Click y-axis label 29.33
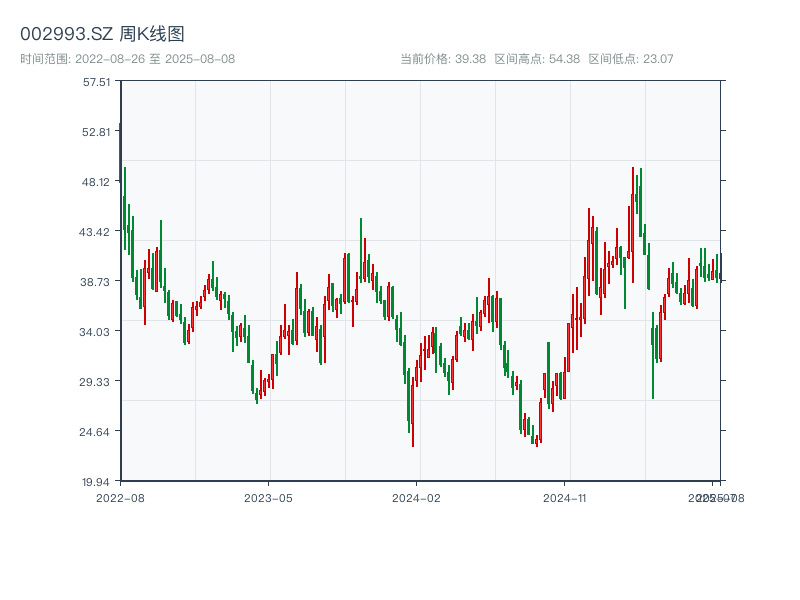 [x=95, y=382]
